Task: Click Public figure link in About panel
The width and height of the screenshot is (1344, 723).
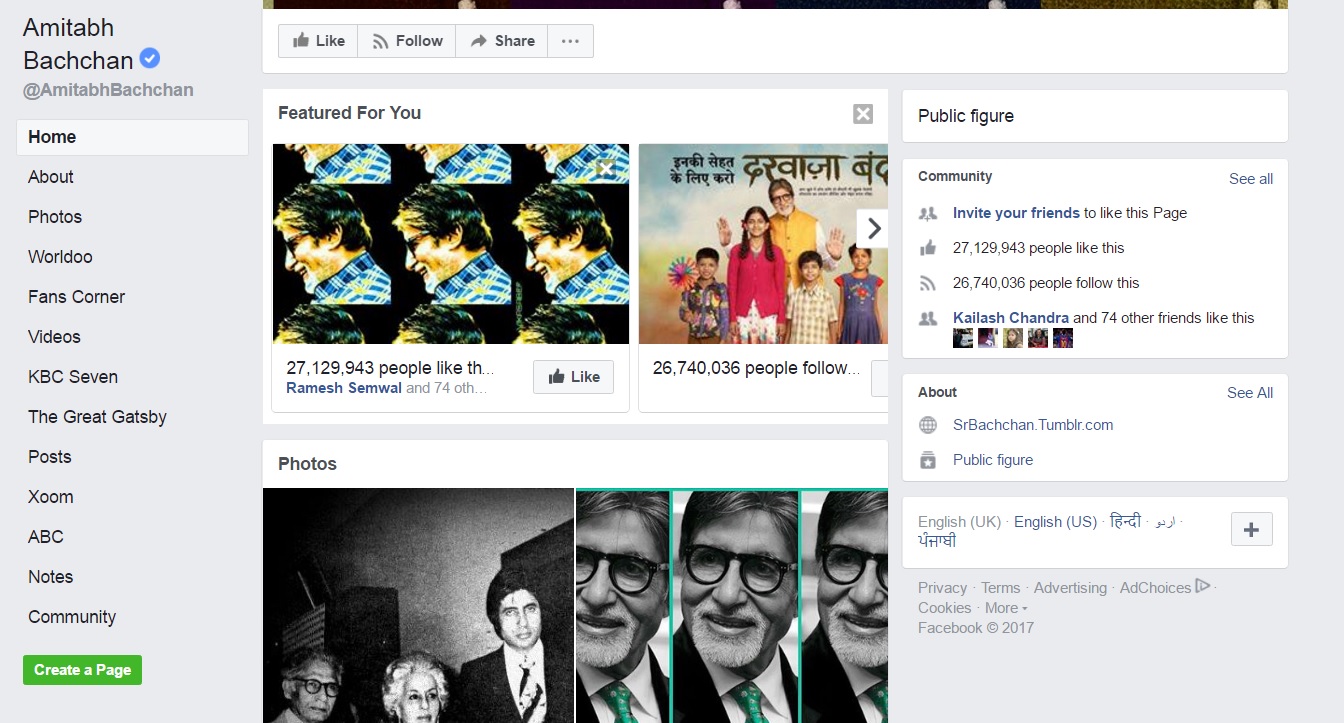Action: (993, 460)
